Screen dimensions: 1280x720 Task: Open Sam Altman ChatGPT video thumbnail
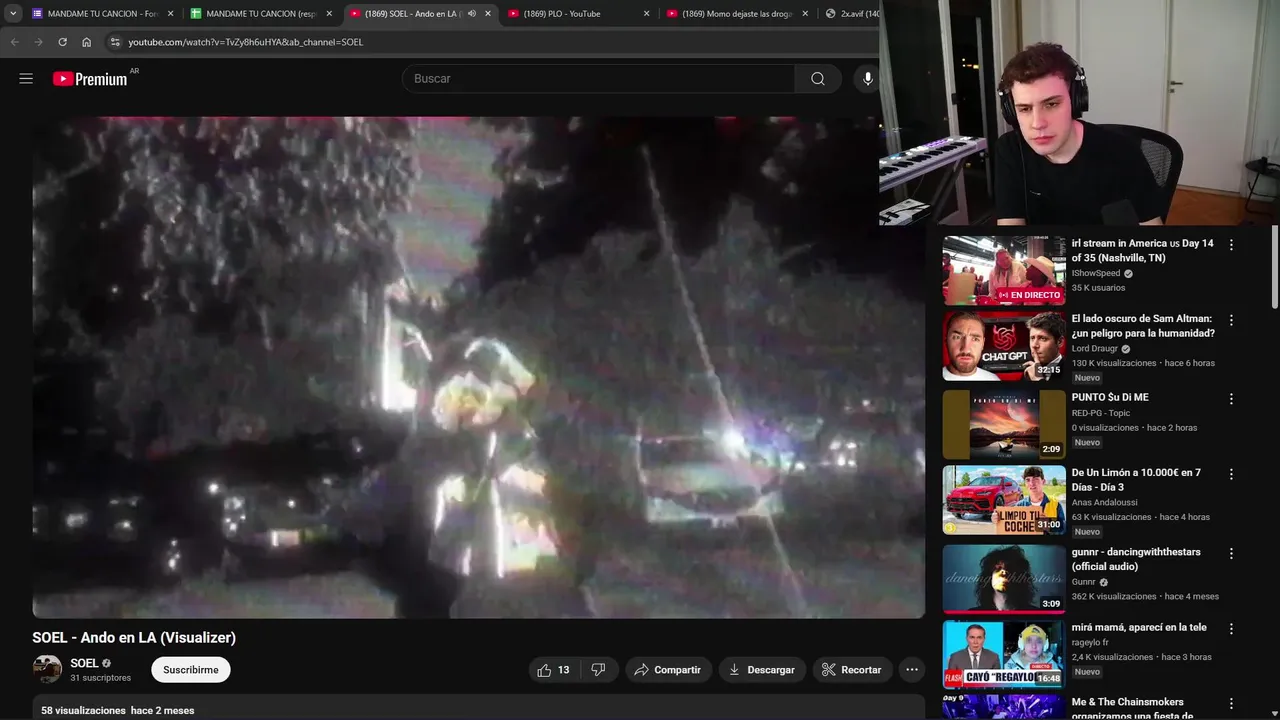(x=1004, y=346)
